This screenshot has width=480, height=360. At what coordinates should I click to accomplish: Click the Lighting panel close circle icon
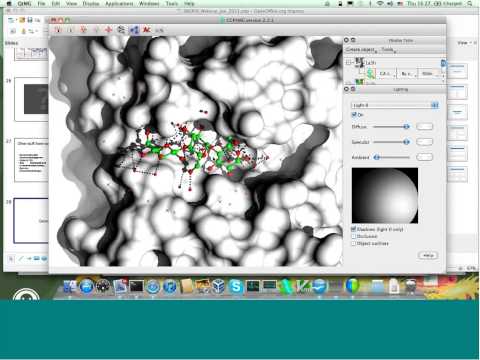[346, 89]
